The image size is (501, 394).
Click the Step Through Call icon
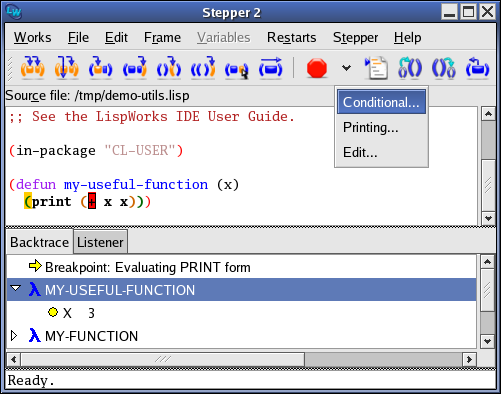tap(67, 68)
